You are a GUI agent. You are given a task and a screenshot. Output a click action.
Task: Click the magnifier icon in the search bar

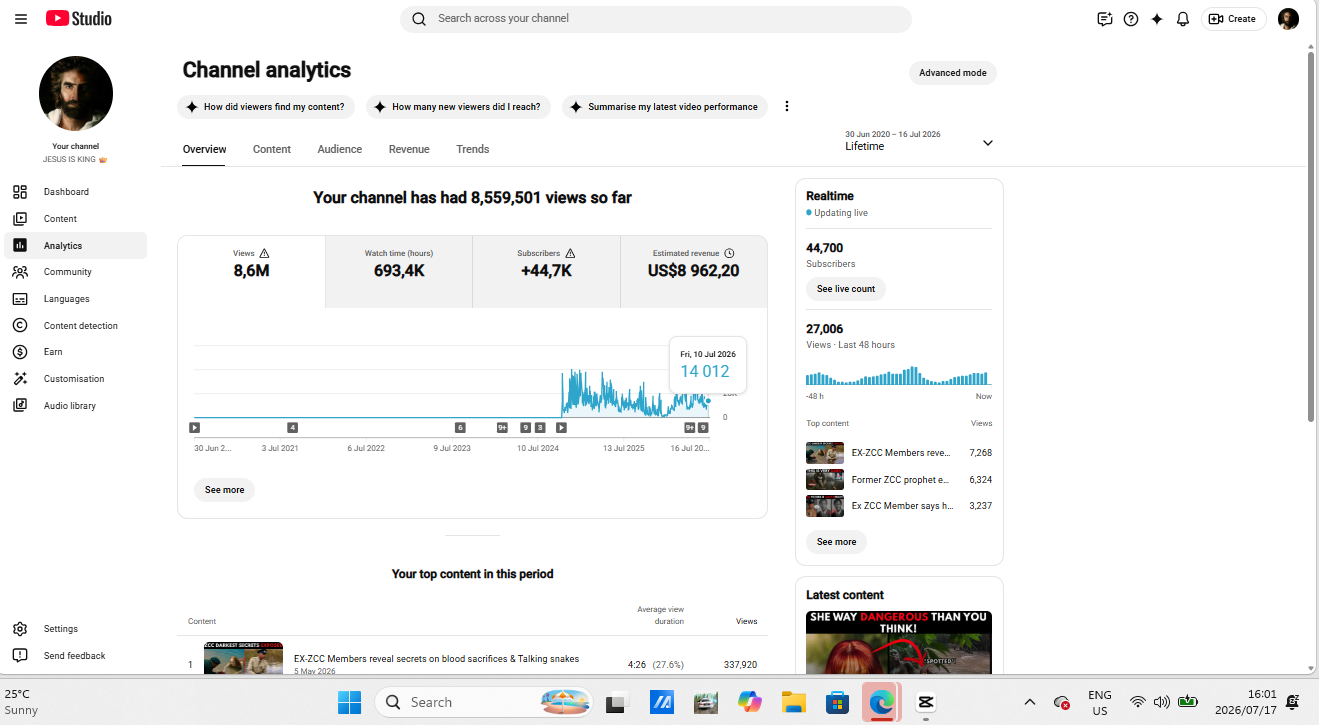tap(419, 19)
